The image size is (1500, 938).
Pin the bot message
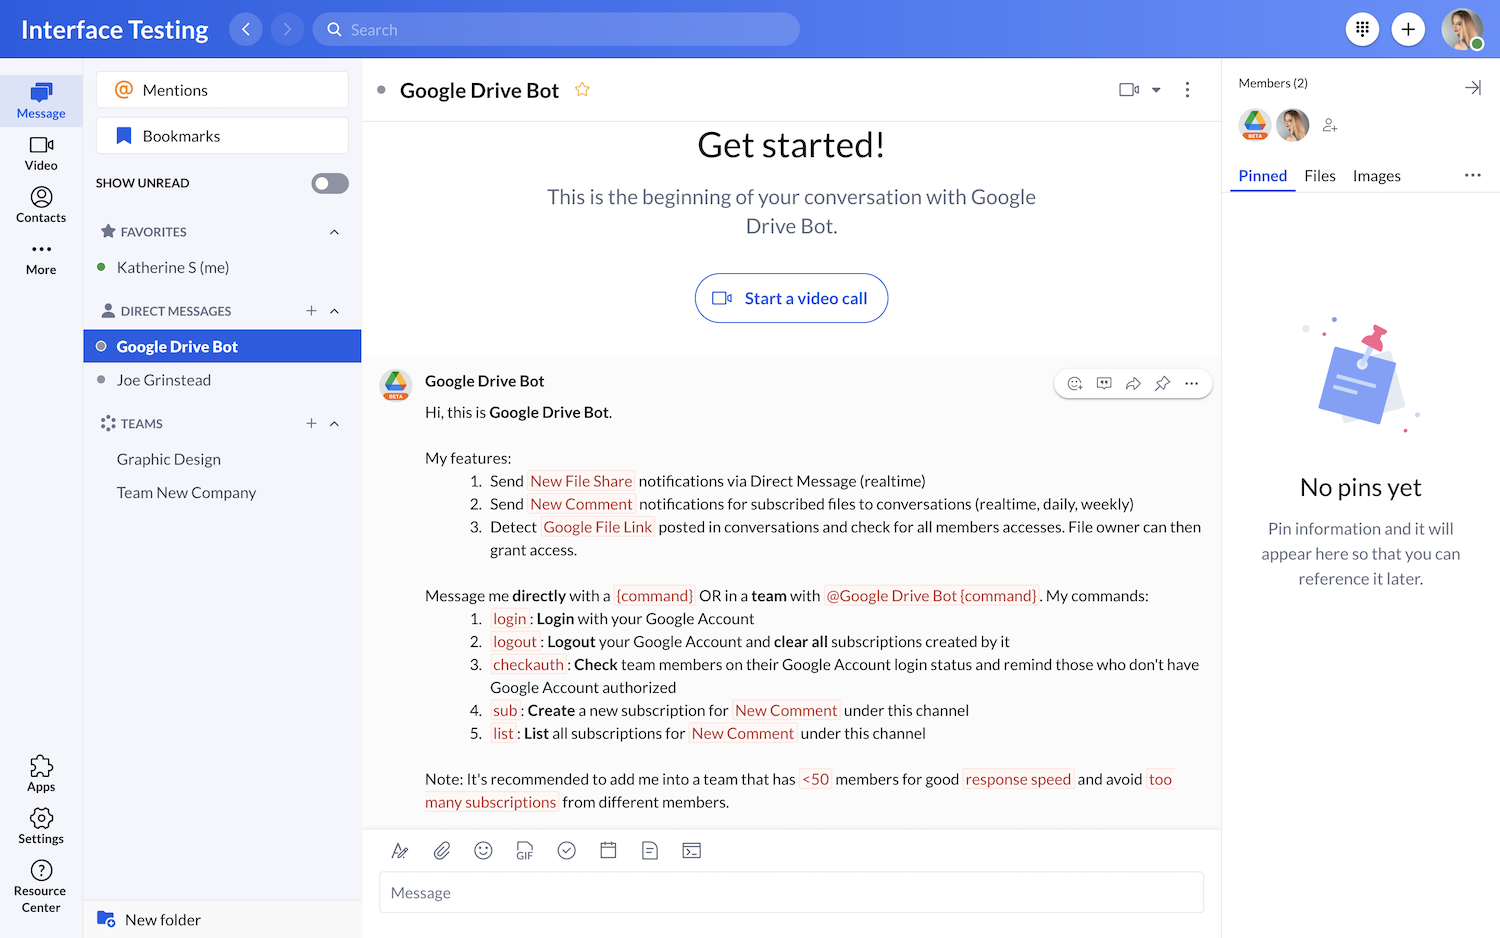point(1162,383)
